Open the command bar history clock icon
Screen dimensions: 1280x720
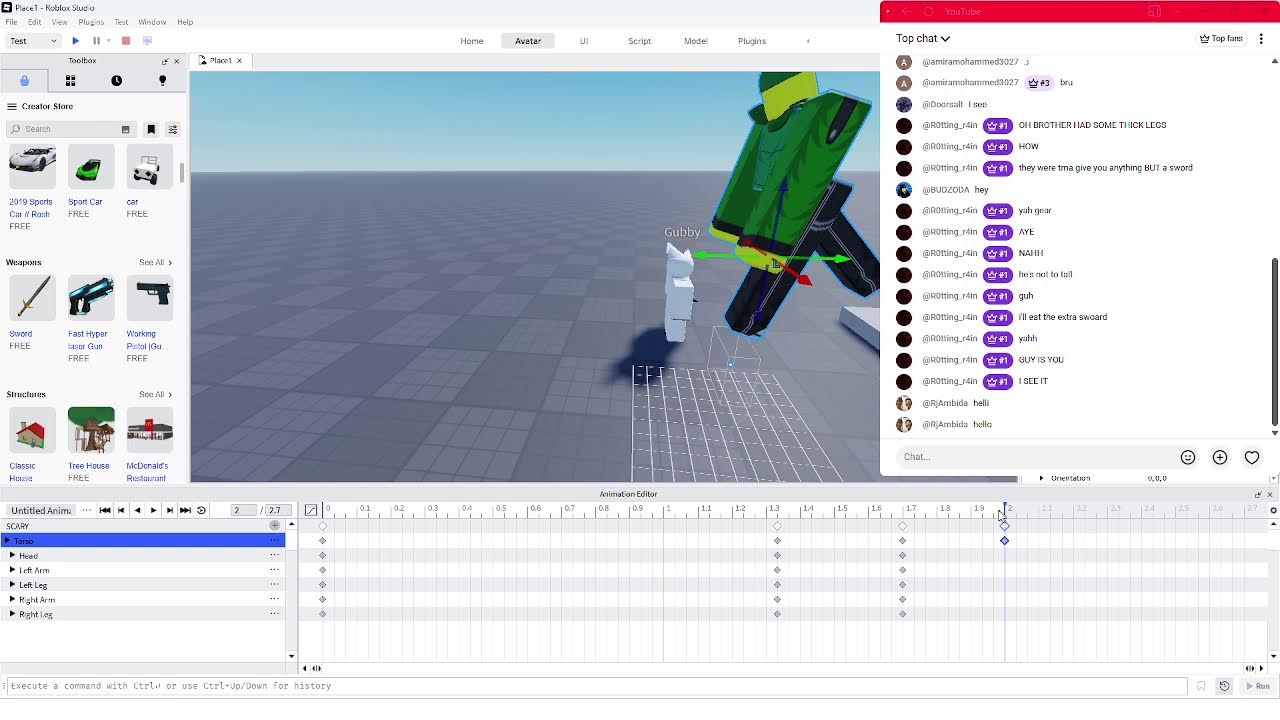[x=1224, y=686]
